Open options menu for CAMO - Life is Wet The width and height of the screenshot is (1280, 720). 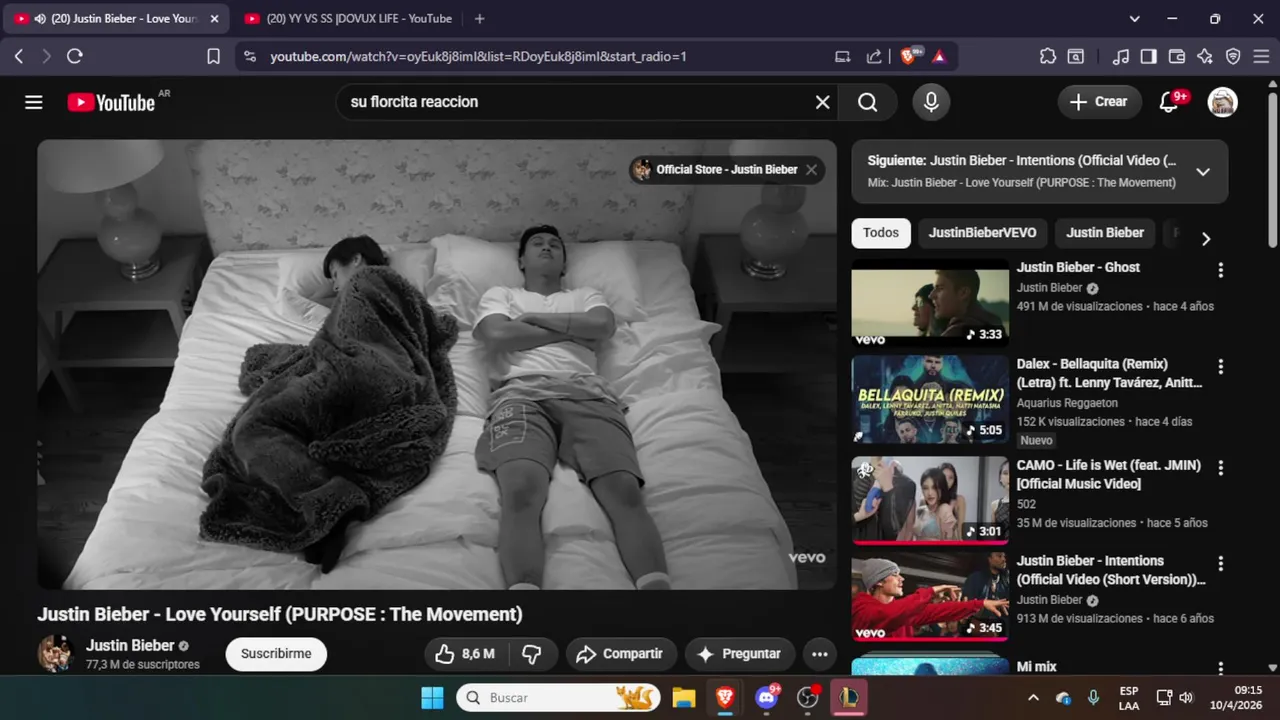pos(1220,468)
